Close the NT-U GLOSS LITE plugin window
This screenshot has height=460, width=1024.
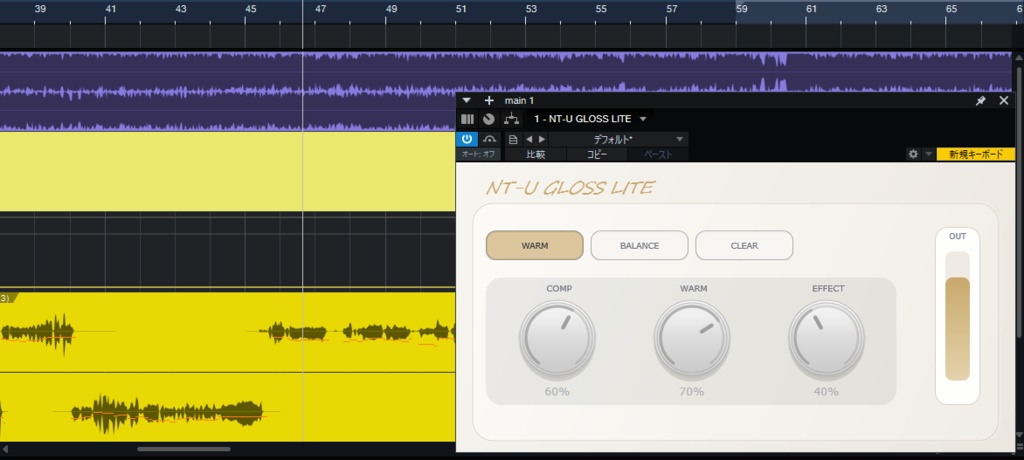click(1004, 101)
